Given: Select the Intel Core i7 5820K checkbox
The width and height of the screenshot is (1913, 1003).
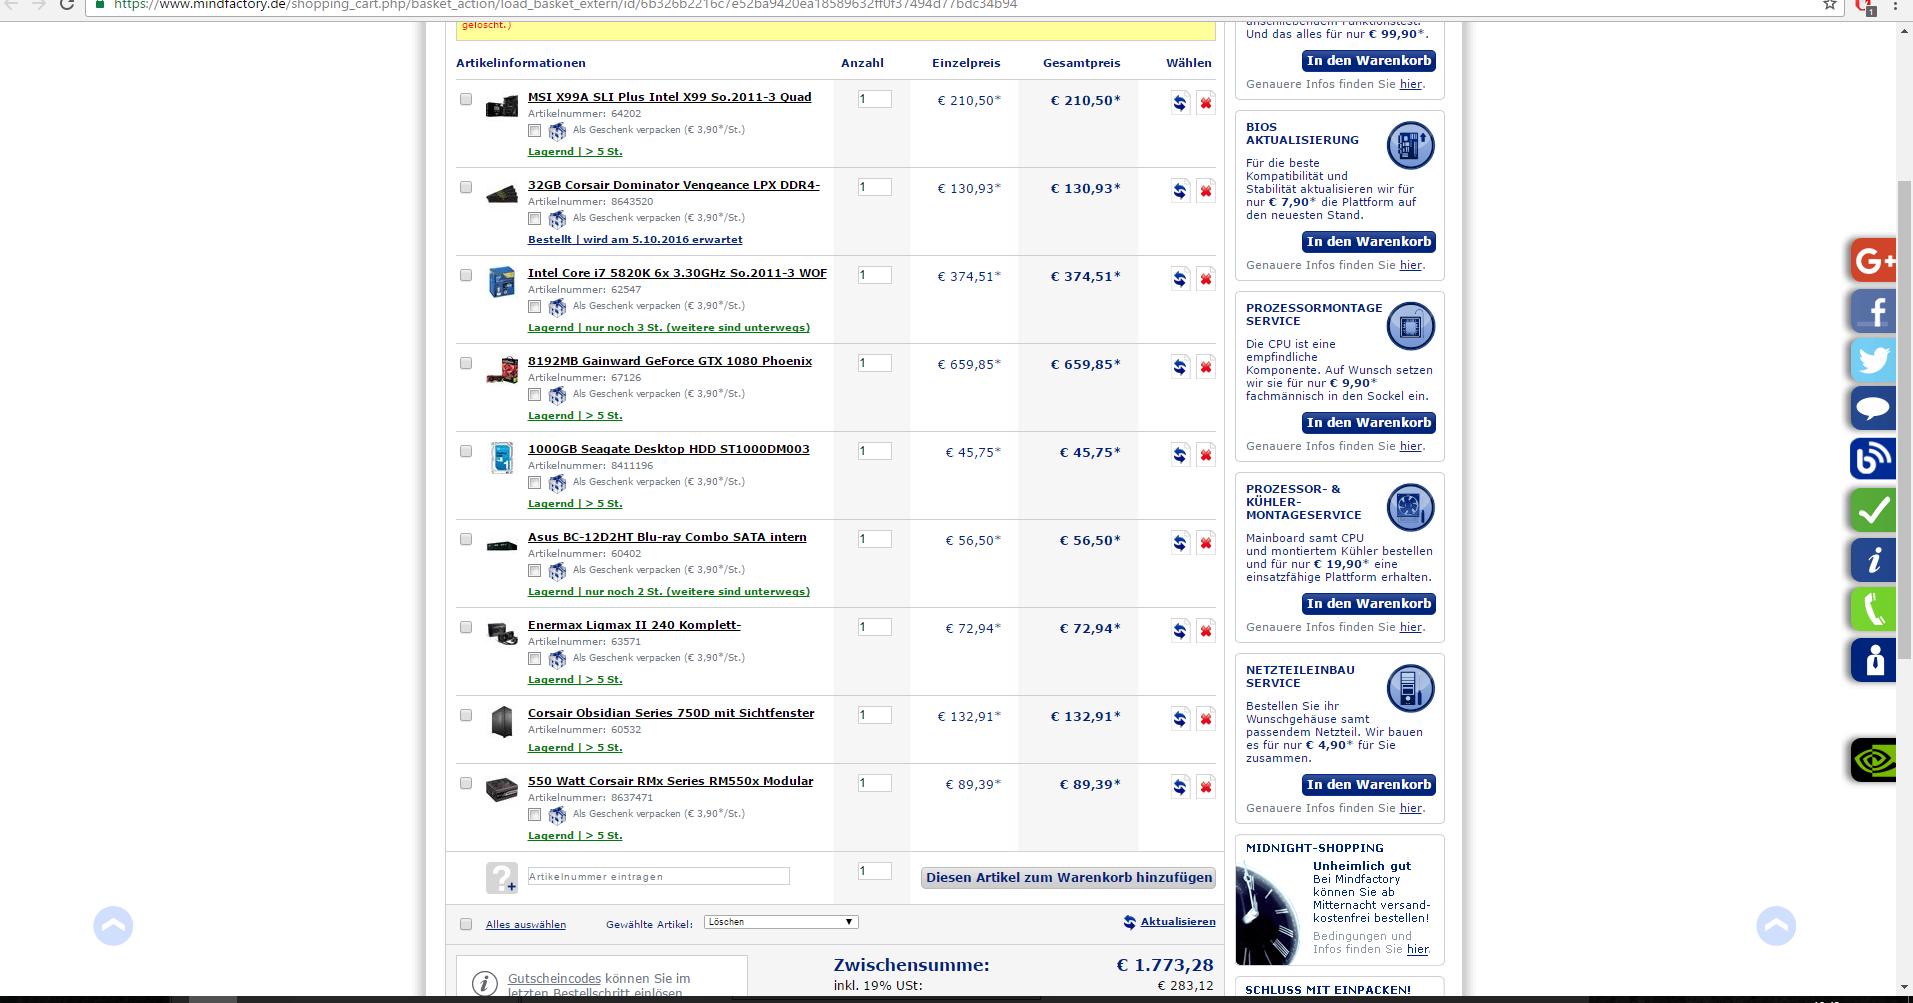Looking at the screenshot, I should (466, 275).
